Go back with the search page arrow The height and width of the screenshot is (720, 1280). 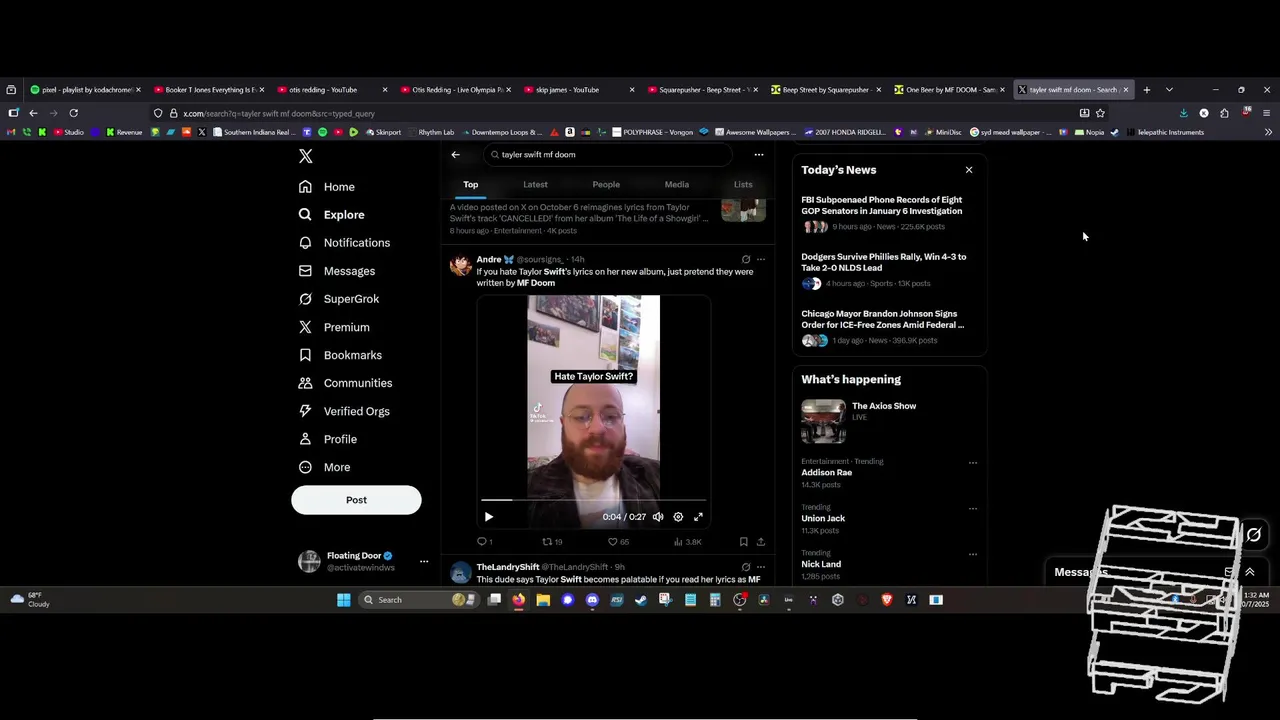456,155
